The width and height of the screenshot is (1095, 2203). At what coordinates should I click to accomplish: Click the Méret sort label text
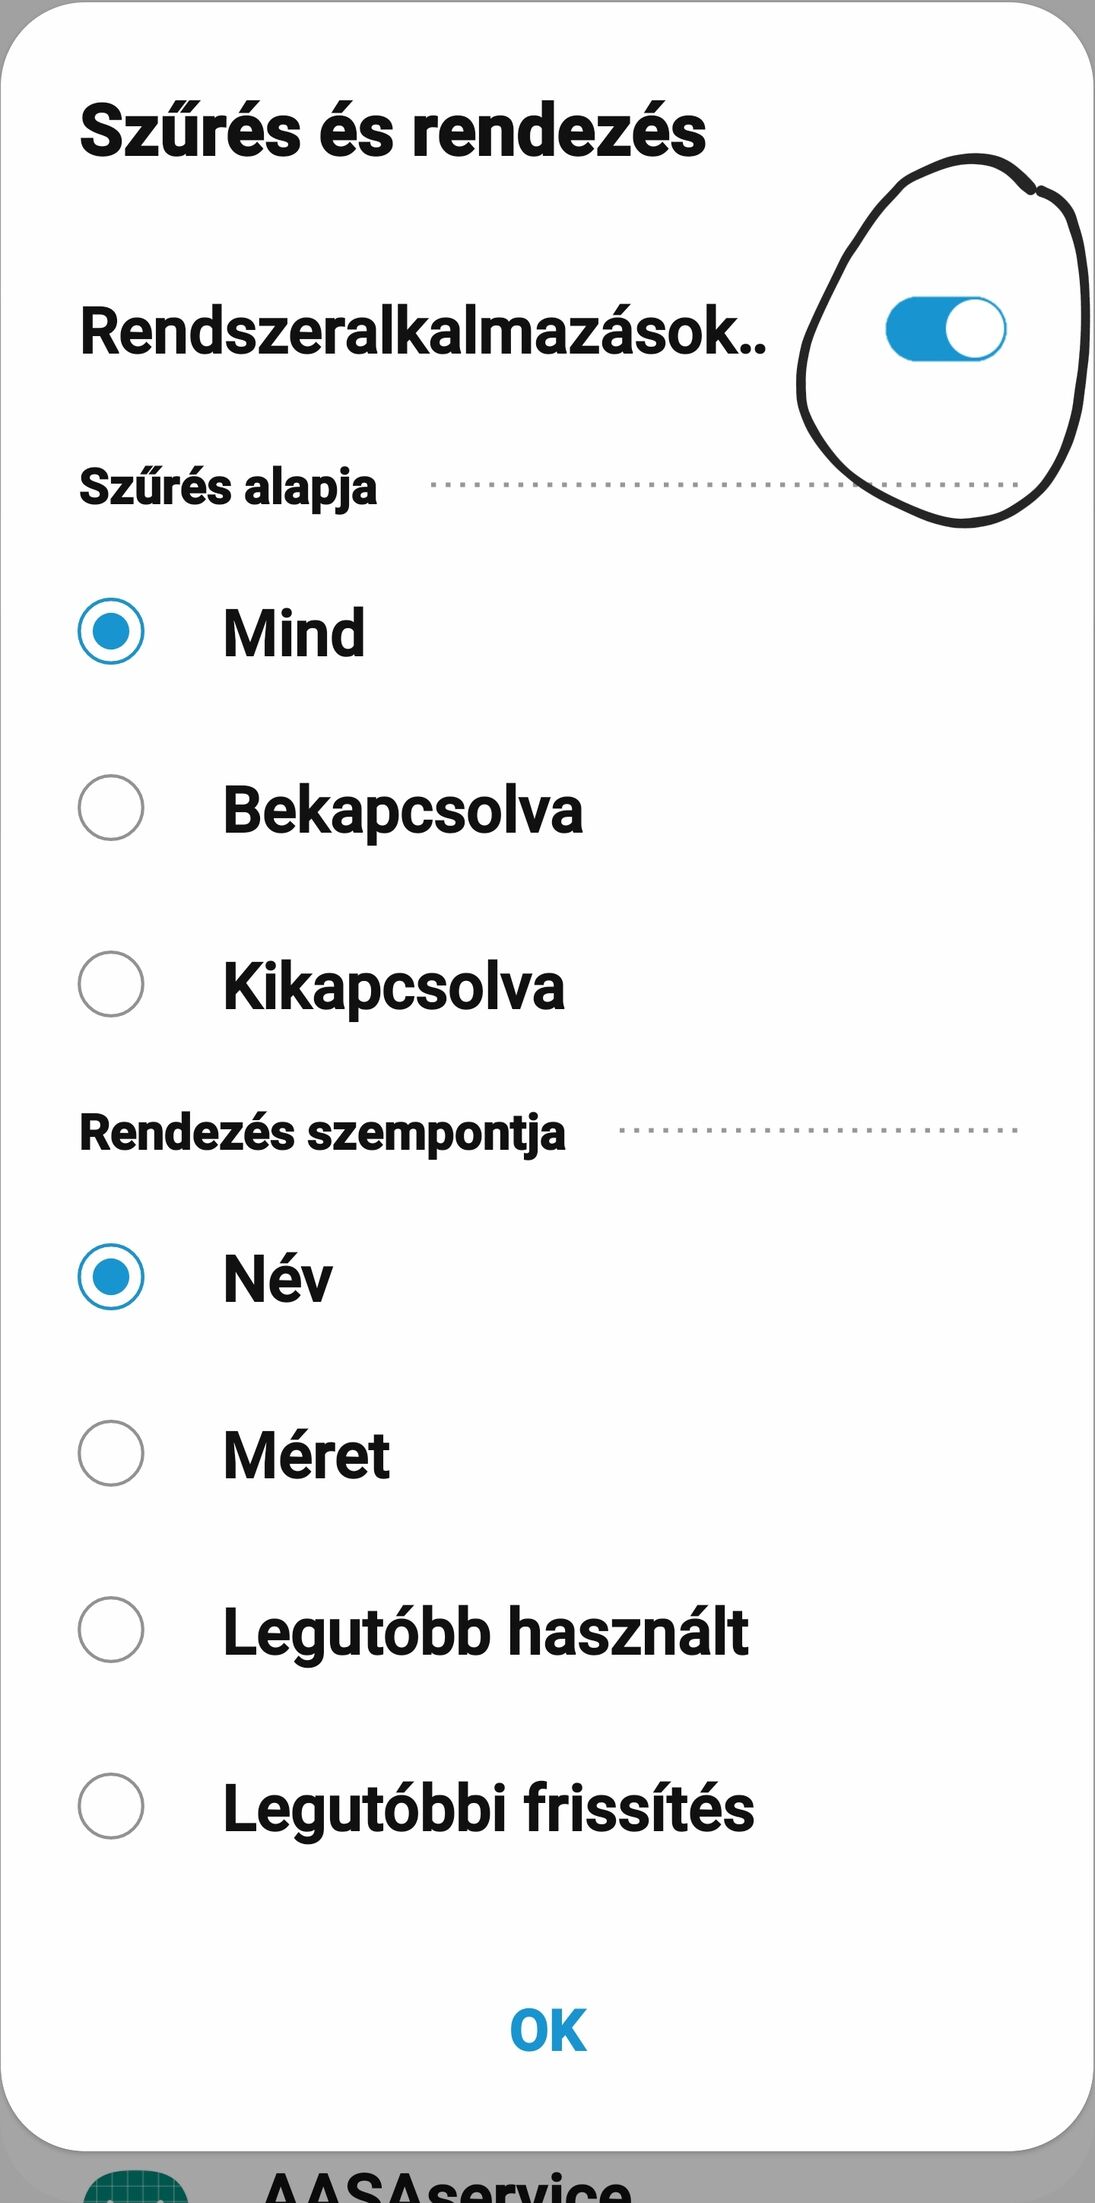(x=306, y=1456)
